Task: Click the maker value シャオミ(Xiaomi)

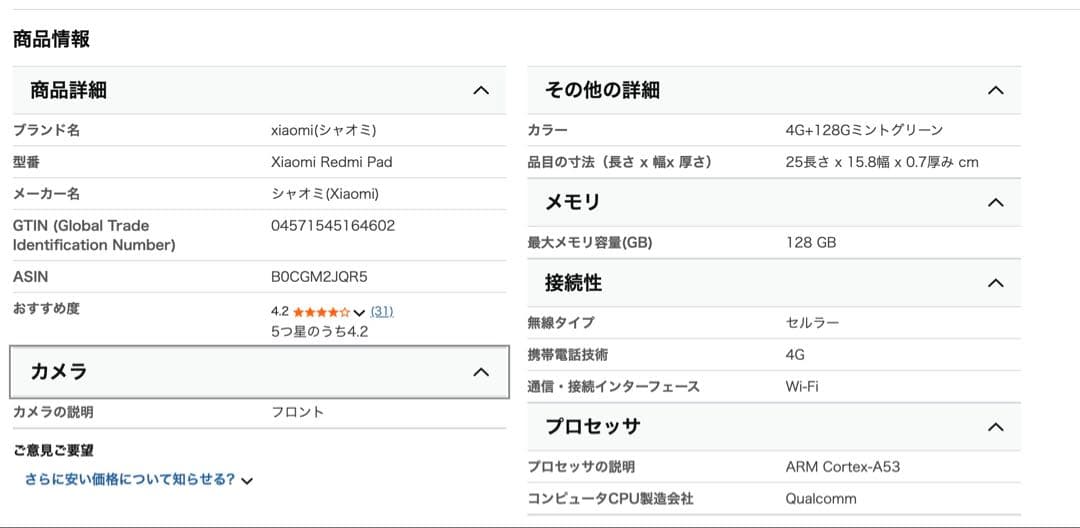Action: point(325,194)
